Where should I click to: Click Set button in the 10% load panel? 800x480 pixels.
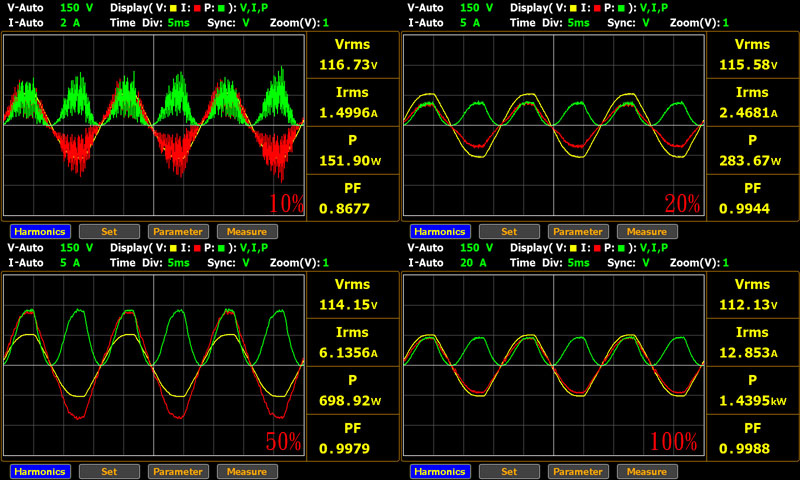pos(109,232)
